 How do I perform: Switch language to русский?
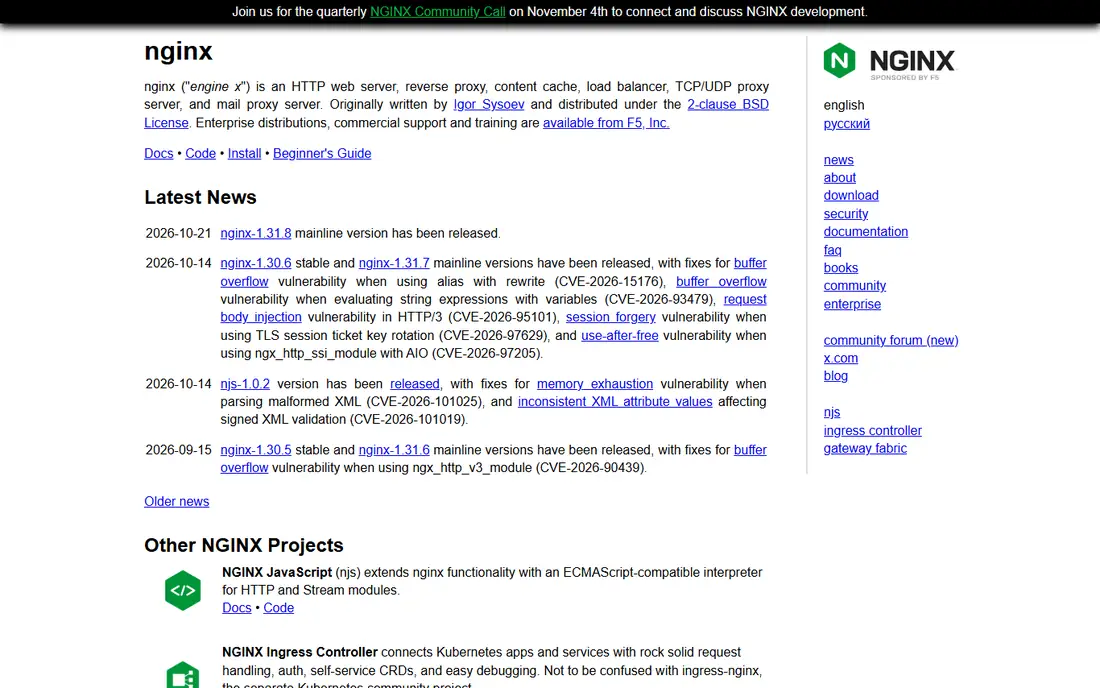pos(846,123)
